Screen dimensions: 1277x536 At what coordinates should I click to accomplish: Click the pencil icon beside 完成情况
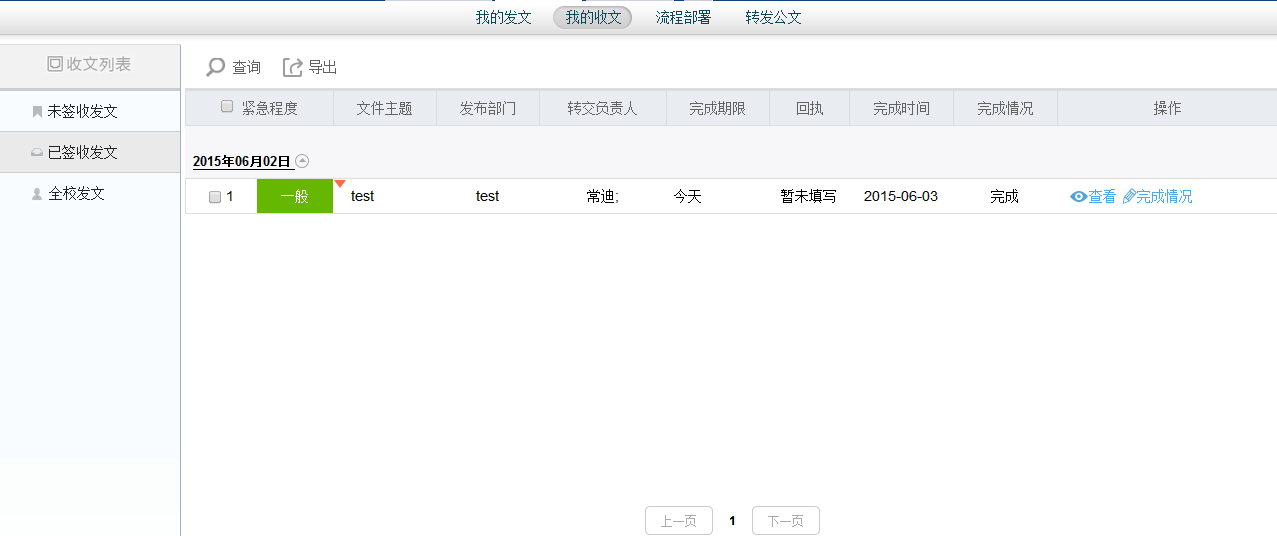click(1129, 197)
